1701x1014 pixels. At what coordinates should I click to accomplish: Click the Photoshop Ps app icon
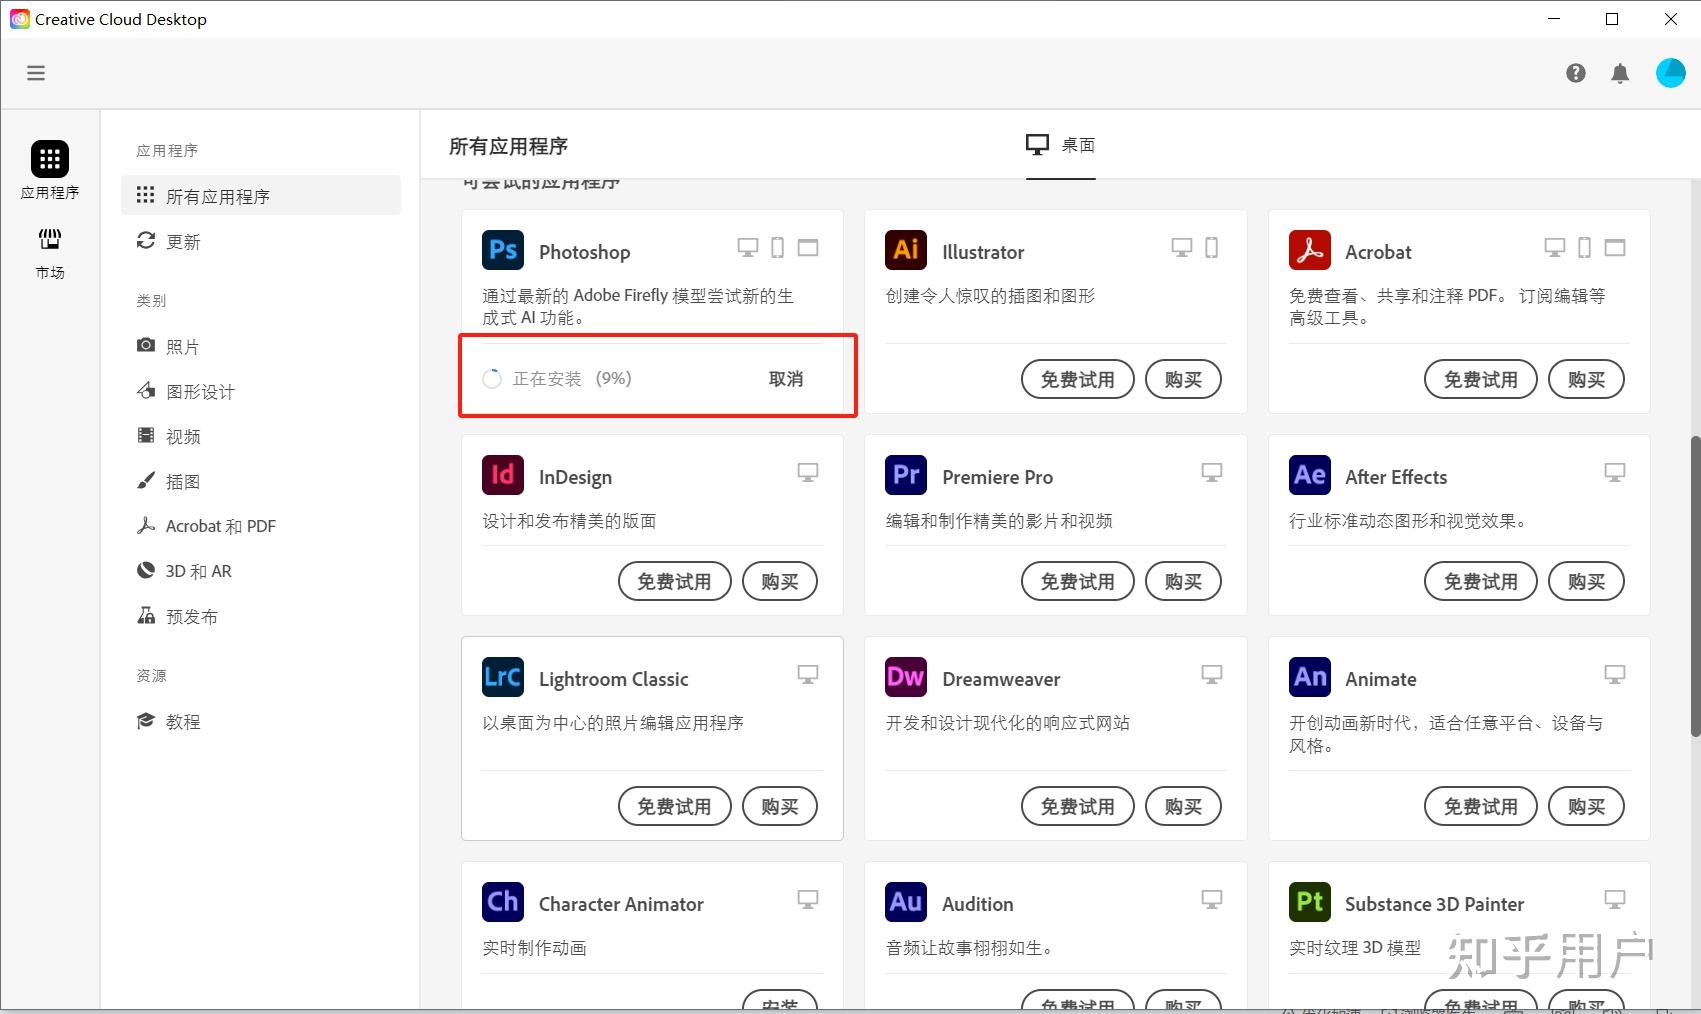tap(503, 250)
